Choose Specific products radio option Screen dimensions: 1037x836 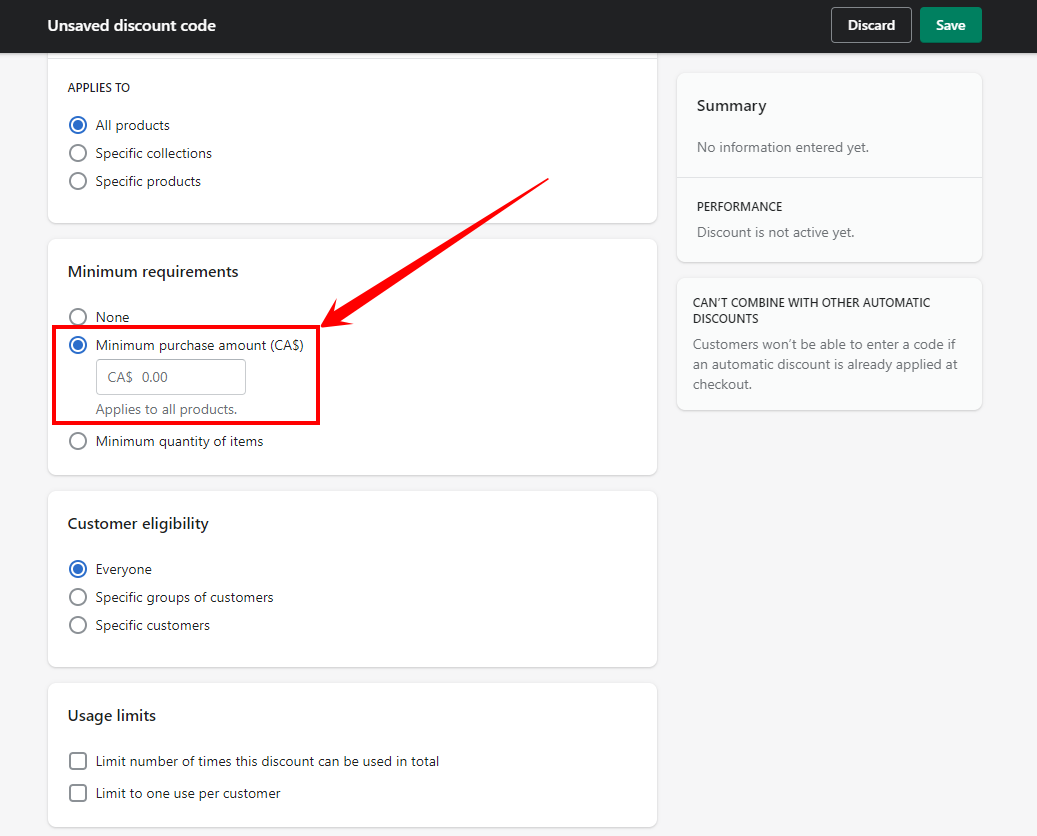[78, 181]
